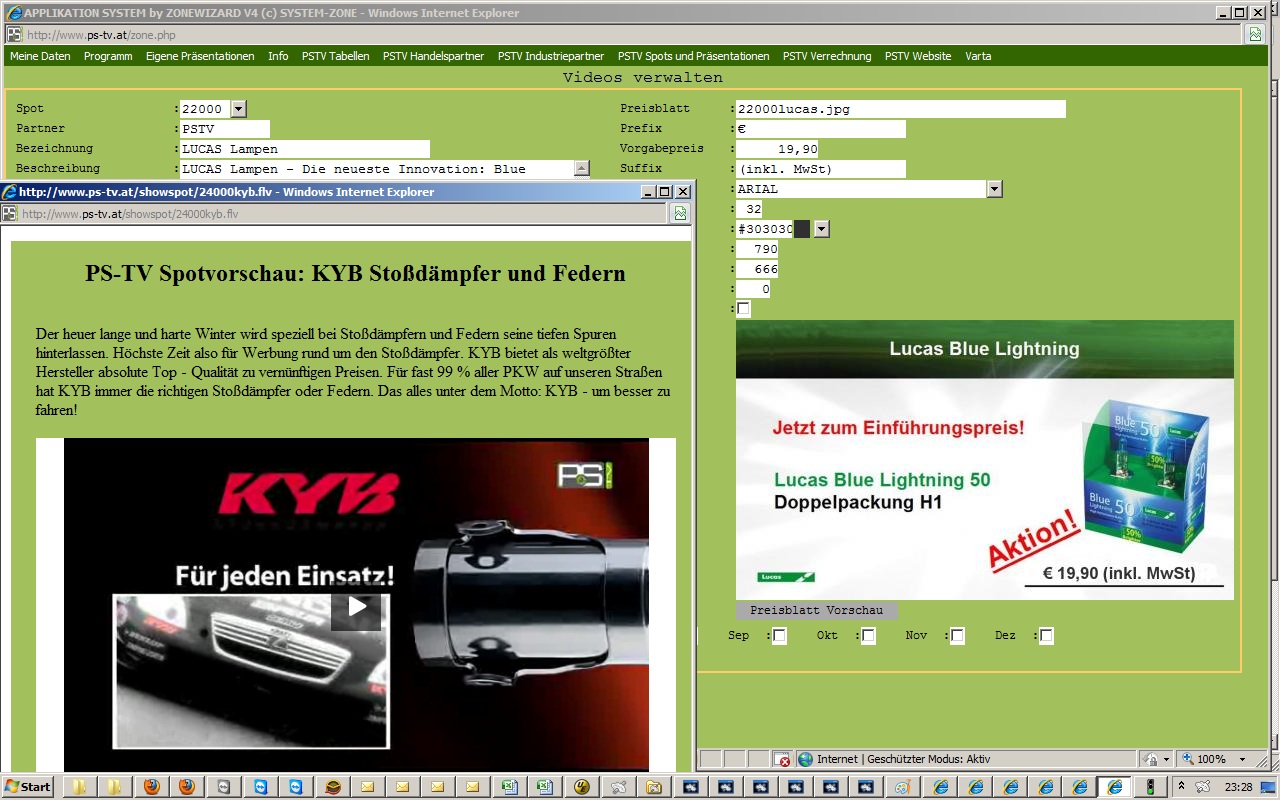This screenshot has width=1280, height=800.
Task: Open the PSTV Spots und Präsentationen menu
Action: [x=694, y=56]
